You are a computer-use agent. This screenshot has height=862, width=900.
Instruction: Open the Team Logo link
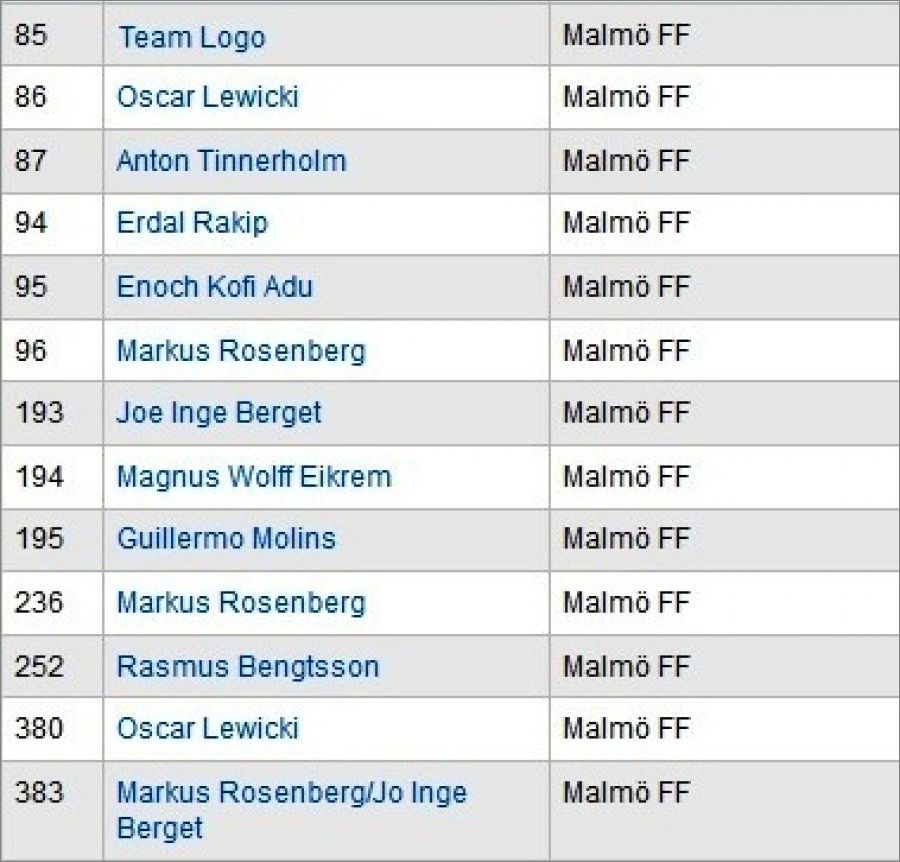(191, 38)
